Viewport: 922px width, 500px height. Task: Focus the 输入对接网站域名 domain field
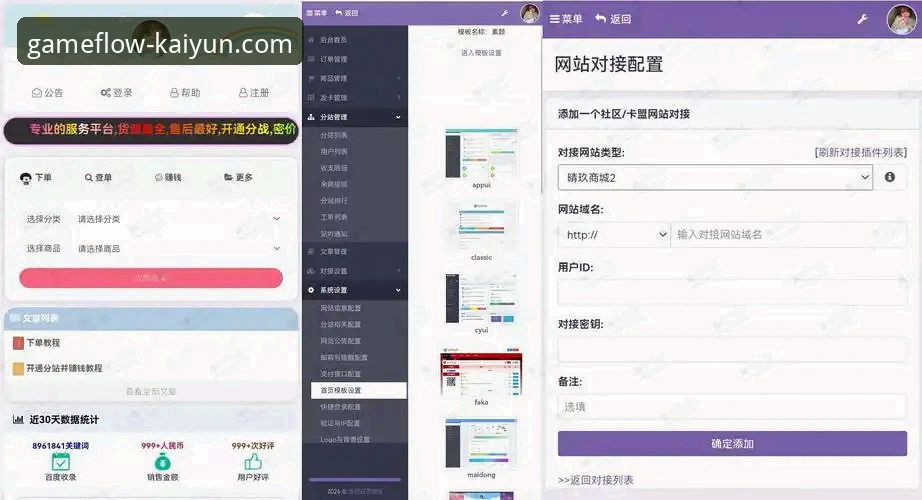789,235
